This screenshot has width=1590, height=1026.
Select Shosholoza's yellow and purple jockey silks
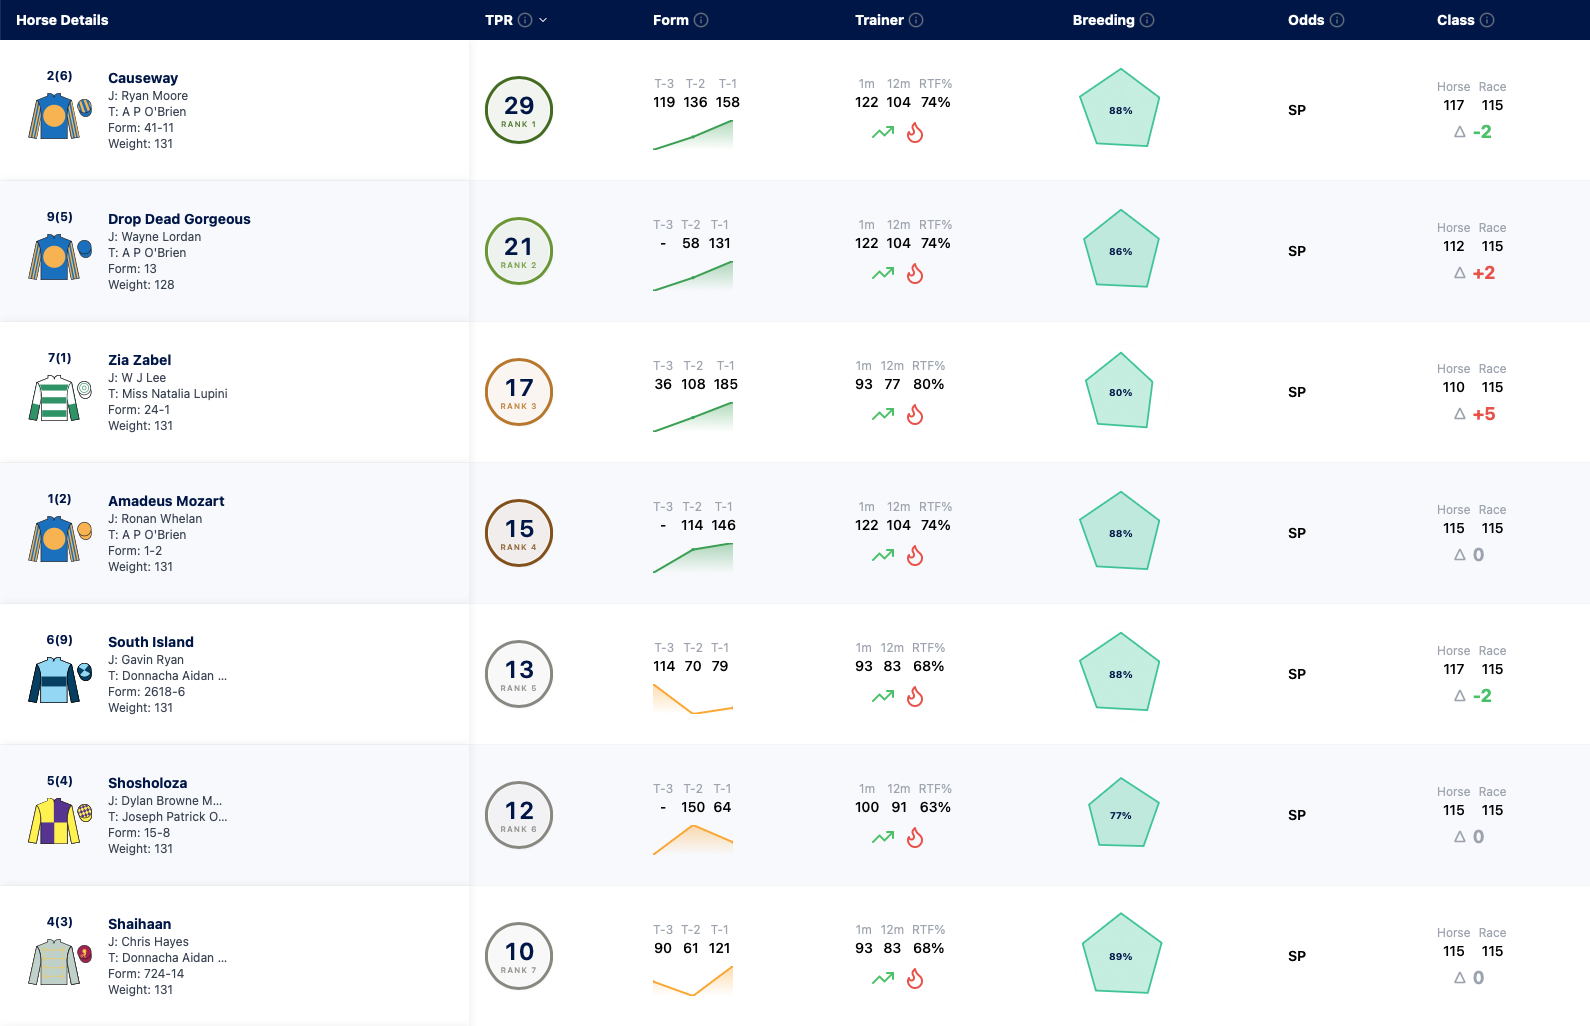point(54,821)
